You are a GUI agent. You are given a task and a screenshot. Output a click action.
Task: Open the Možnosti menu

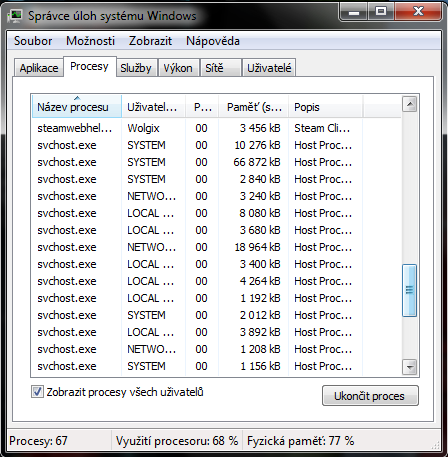[x=90, y=41]
